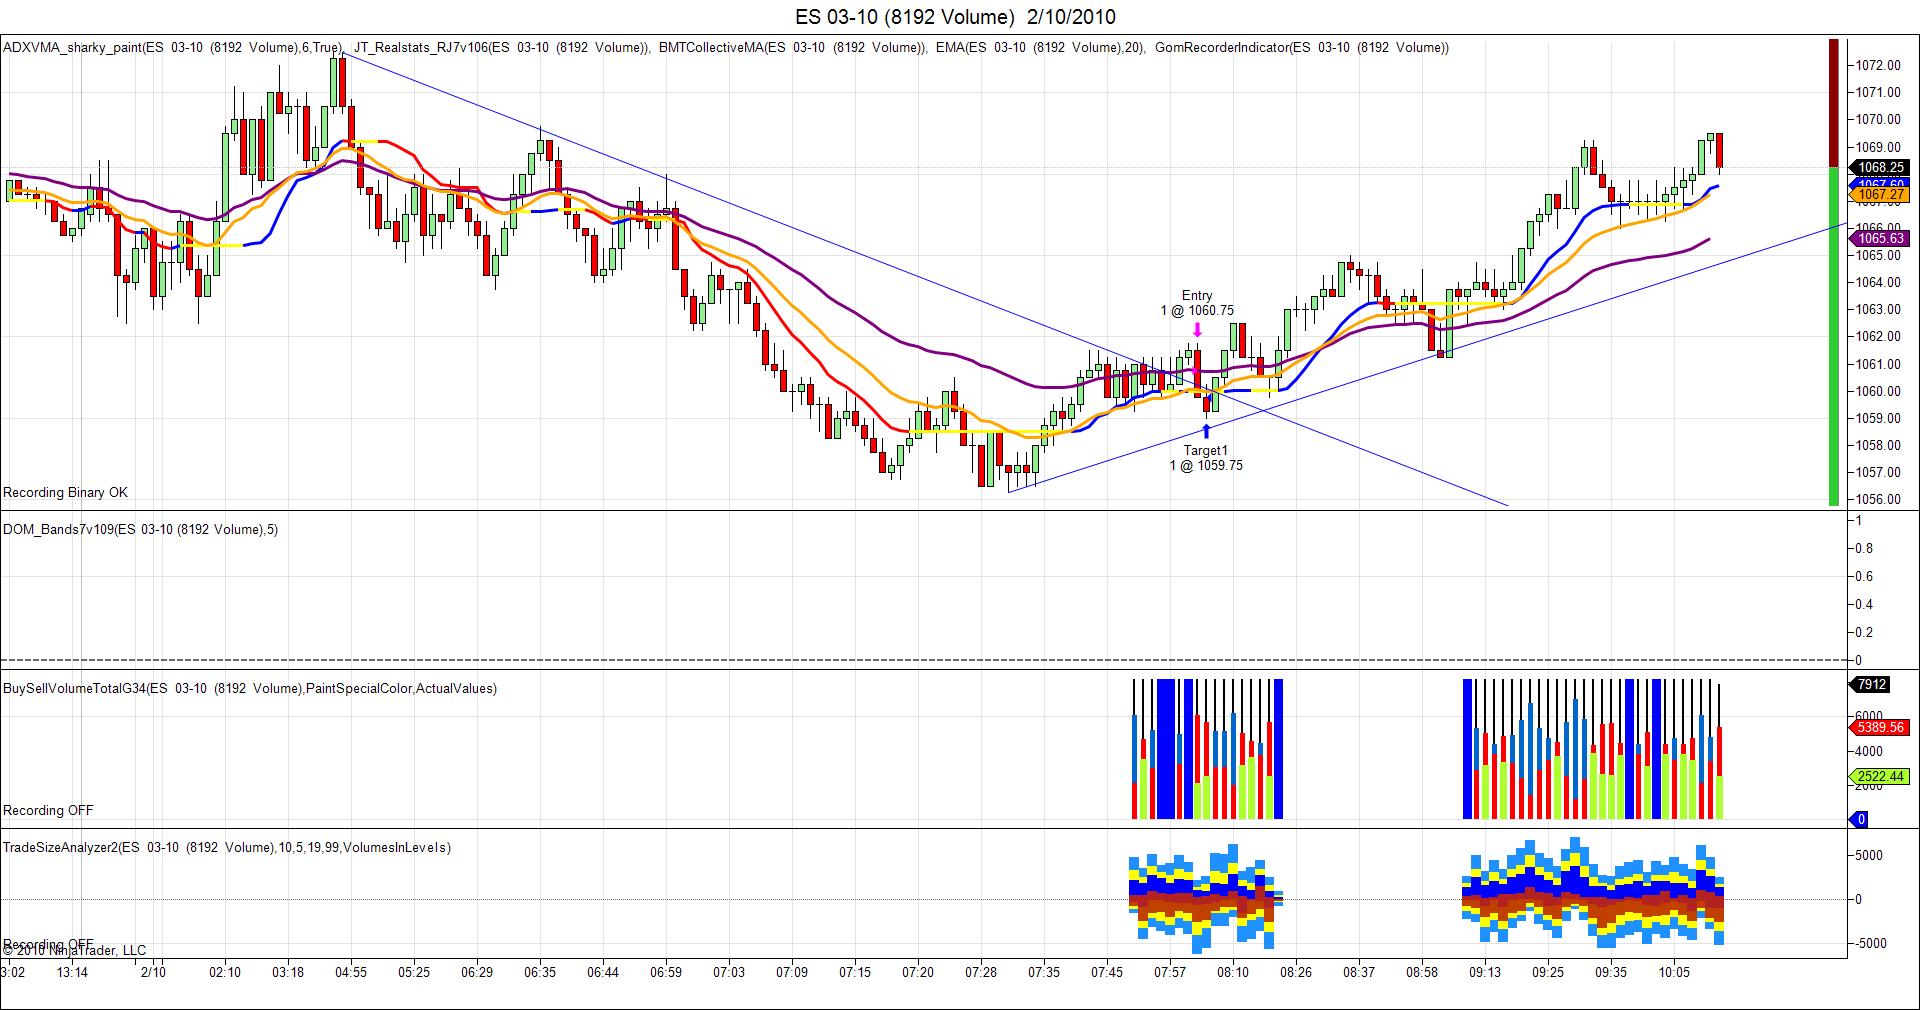Click the 2010 NinjaTrader, LLC copyright text
The height and width of the screenshot is (1010, 1920).
click(74, 951)
